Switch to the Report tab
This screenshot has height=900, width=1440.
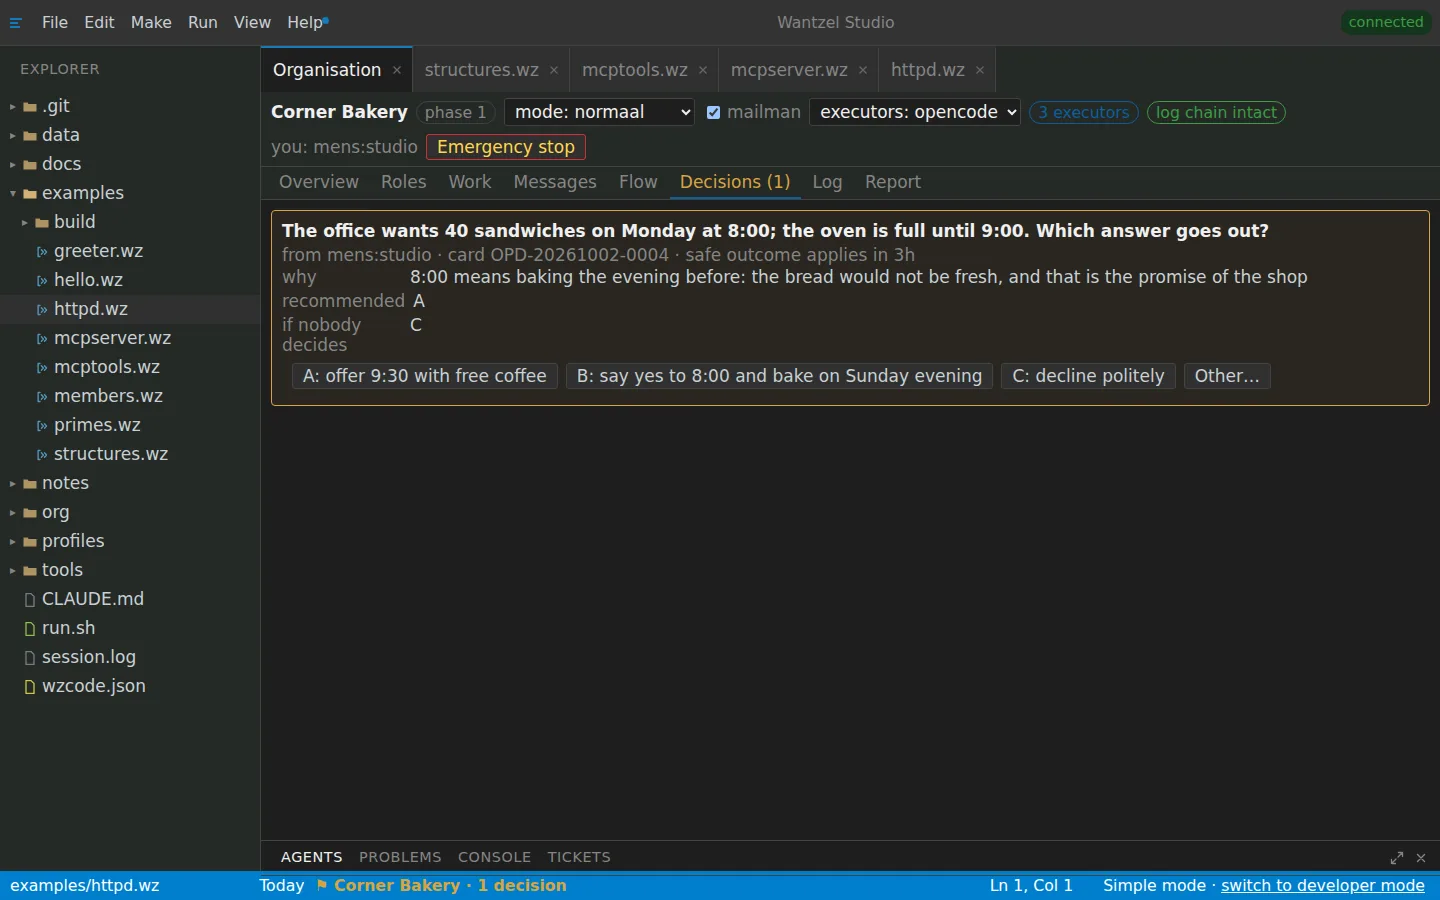(x=893, y=182)
